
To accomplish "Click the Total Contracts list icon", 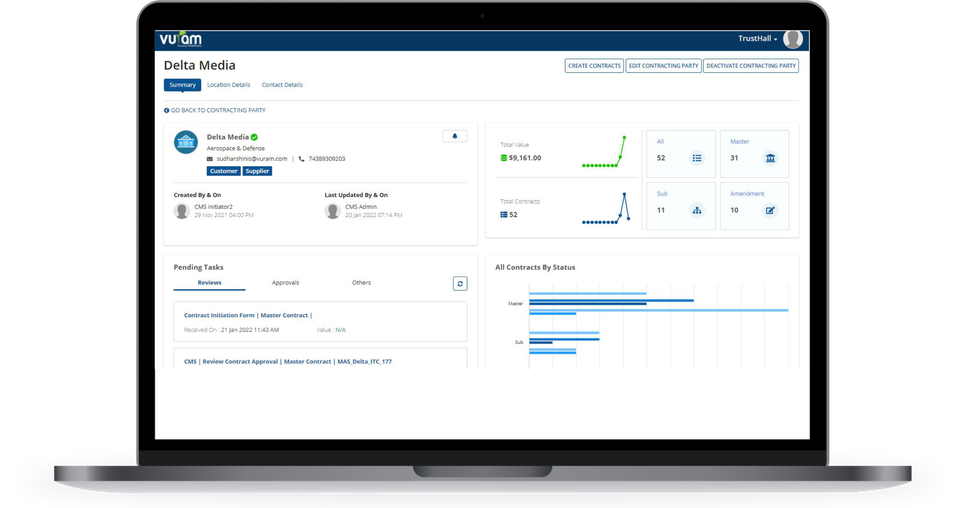I will (x=504, y=215).
